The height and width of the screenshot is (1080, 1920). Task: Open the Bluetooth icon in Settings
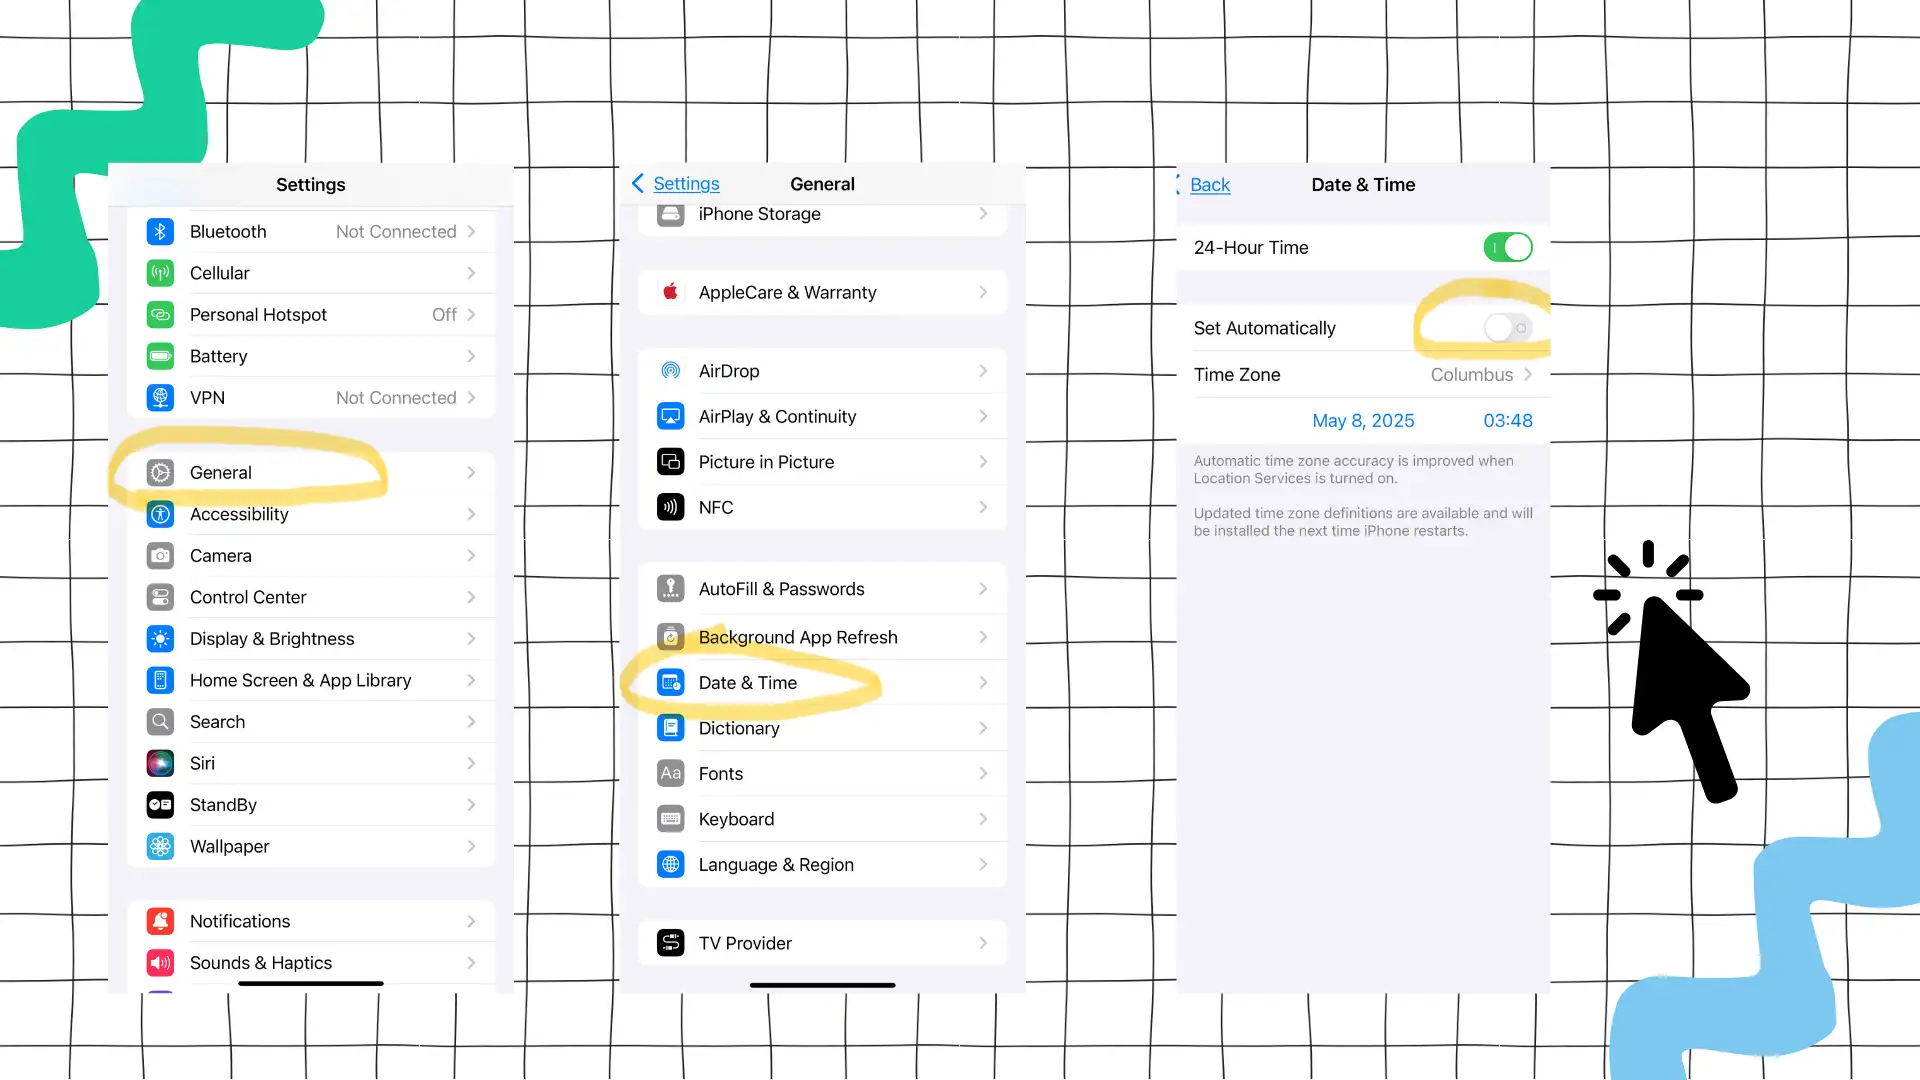tap(160, 231)
